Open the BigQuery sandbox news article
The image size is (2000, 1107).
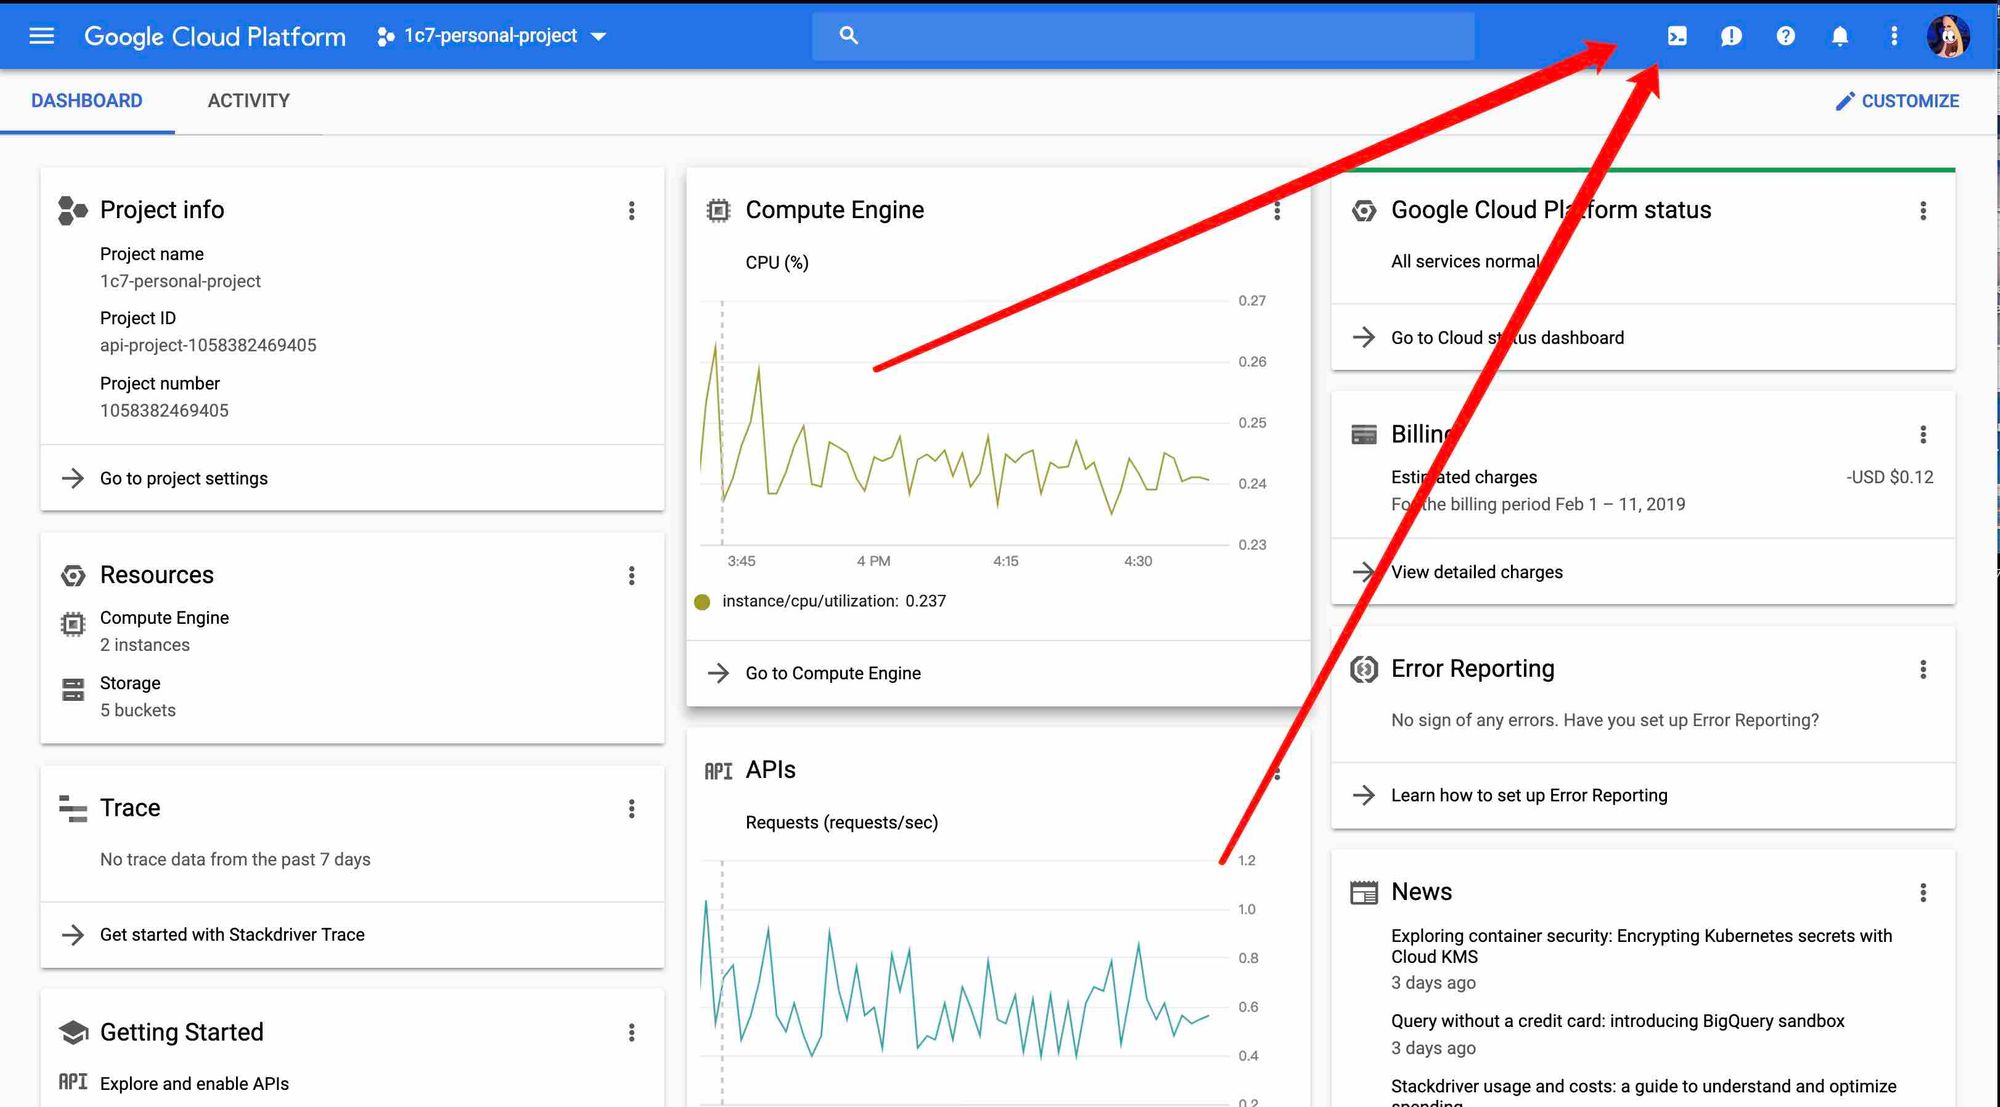(x=1617, y=1021)
